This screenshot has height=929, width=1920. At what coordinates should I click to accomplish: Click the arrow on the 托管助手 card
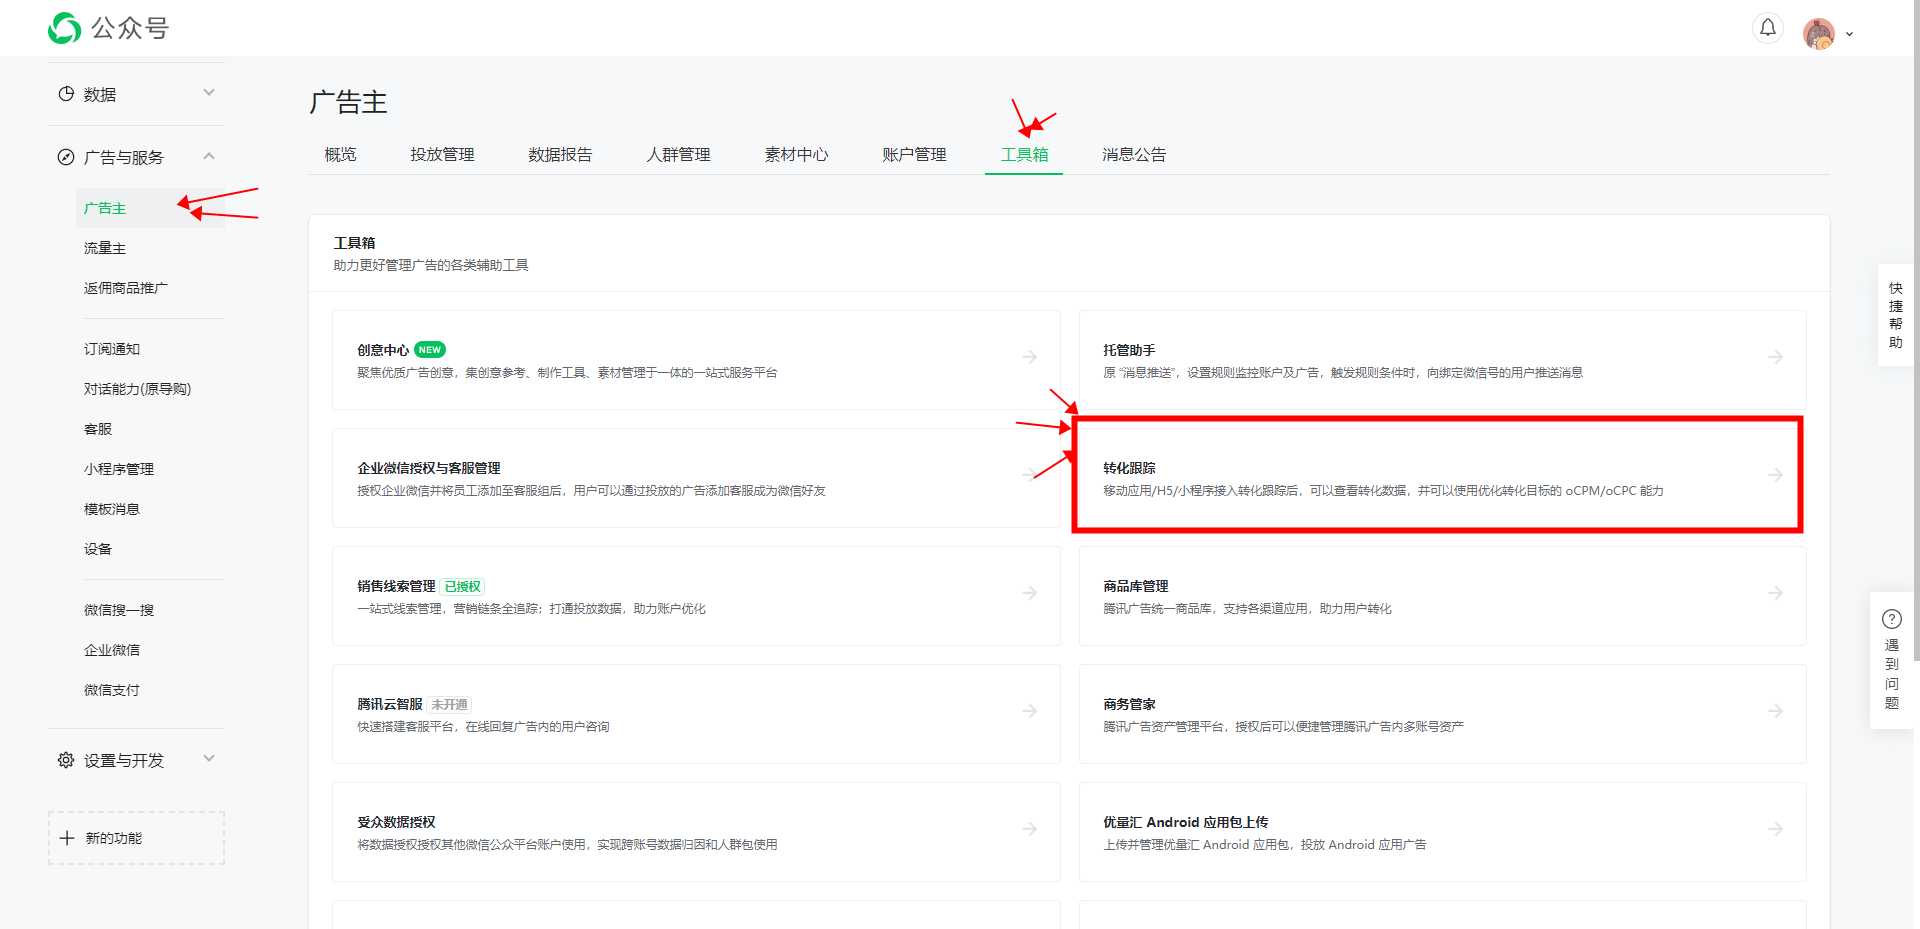[x=1776, y=357]
